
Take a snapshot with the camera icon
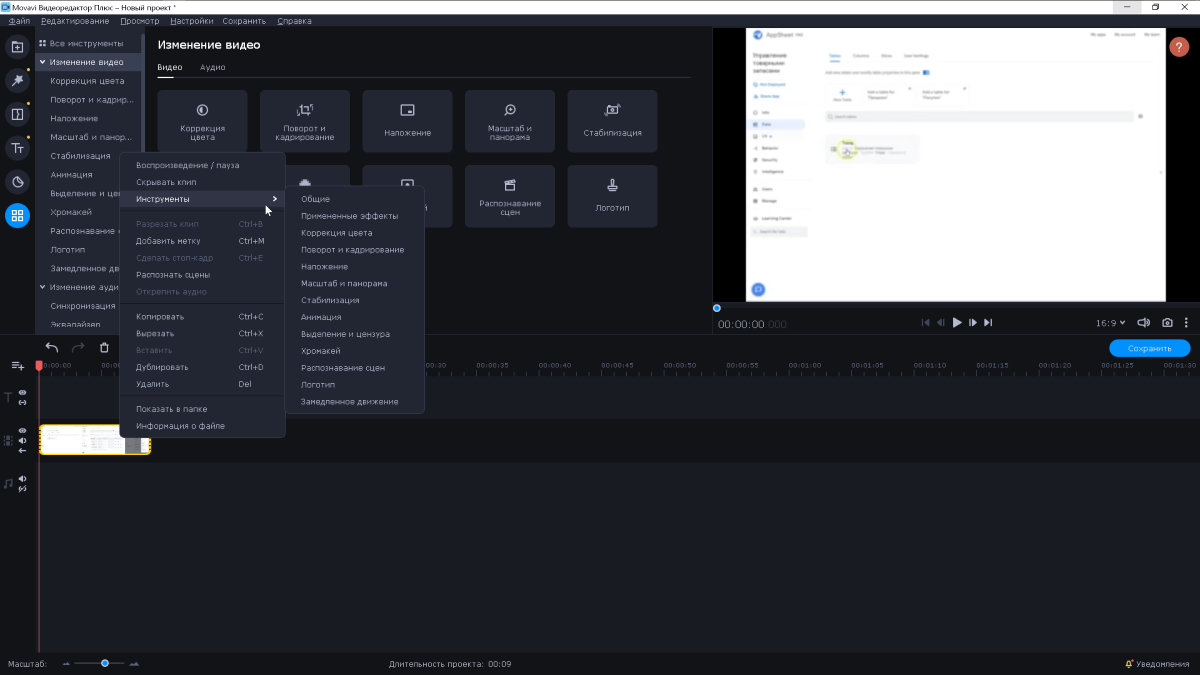(1167, 323)
